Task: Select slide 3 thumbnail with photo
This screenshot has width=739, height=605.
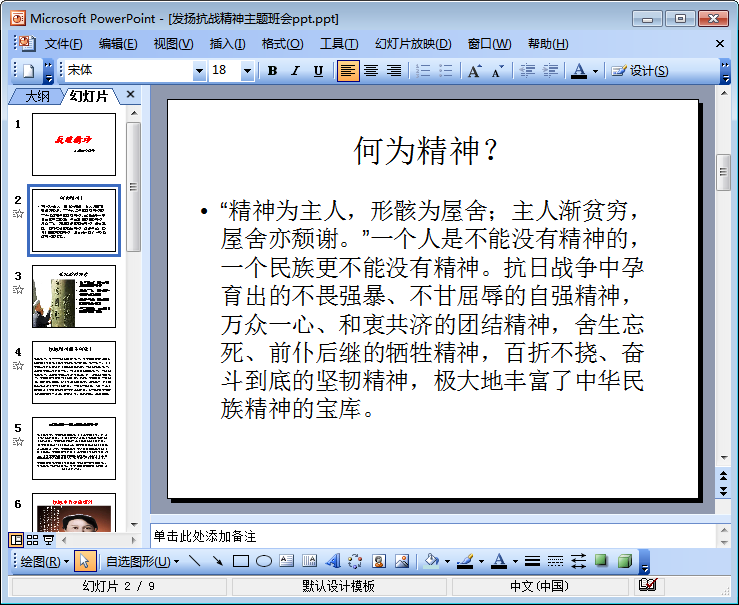Action: coord(74,296)
